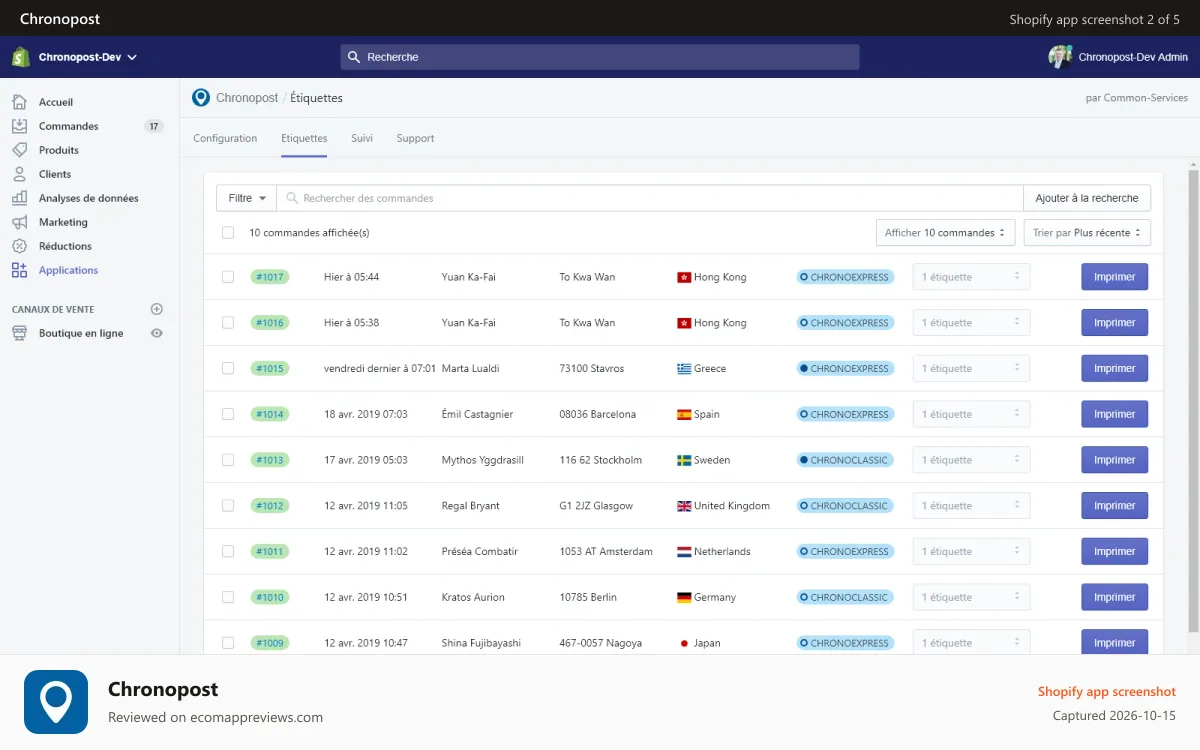Click the Germany flag icon
The image size is (1200, 750).
click(684, 597)
